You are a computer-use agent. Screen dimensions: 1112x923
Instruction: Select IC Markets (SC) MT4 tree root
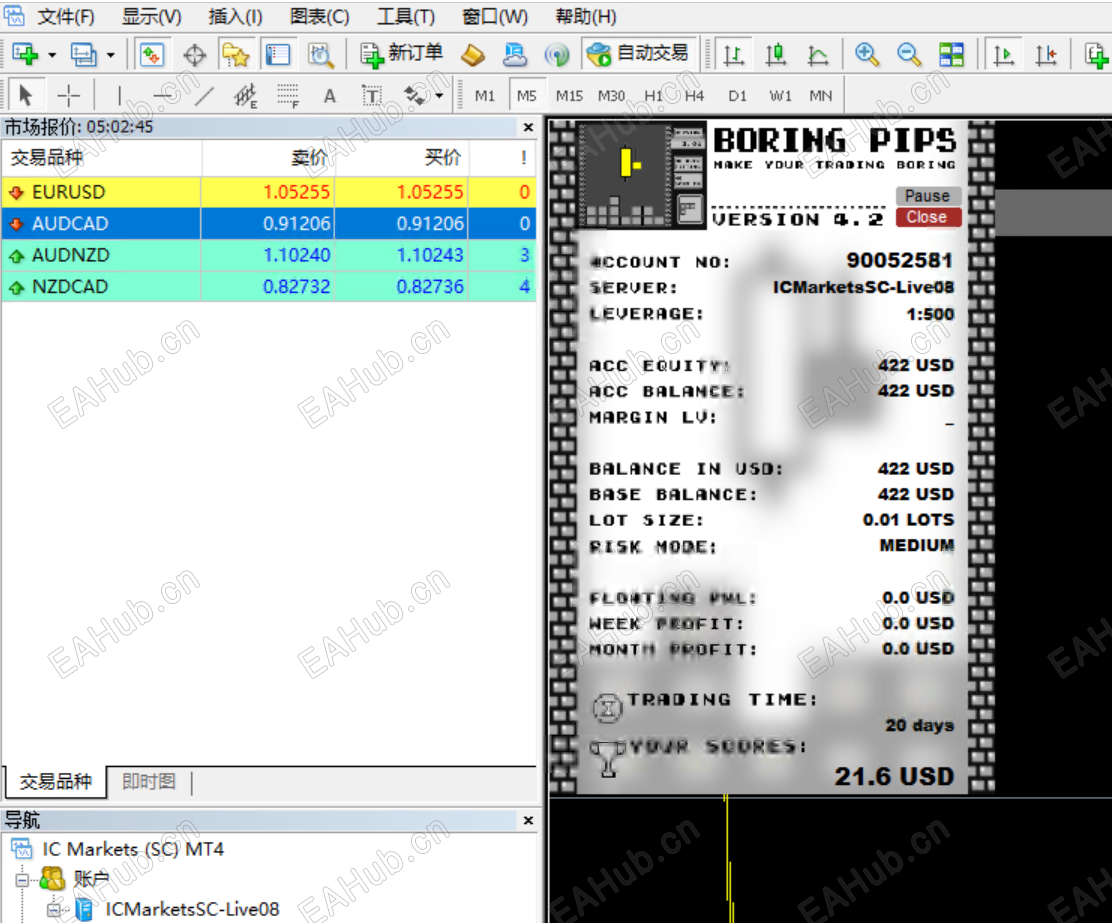point(133,849)
